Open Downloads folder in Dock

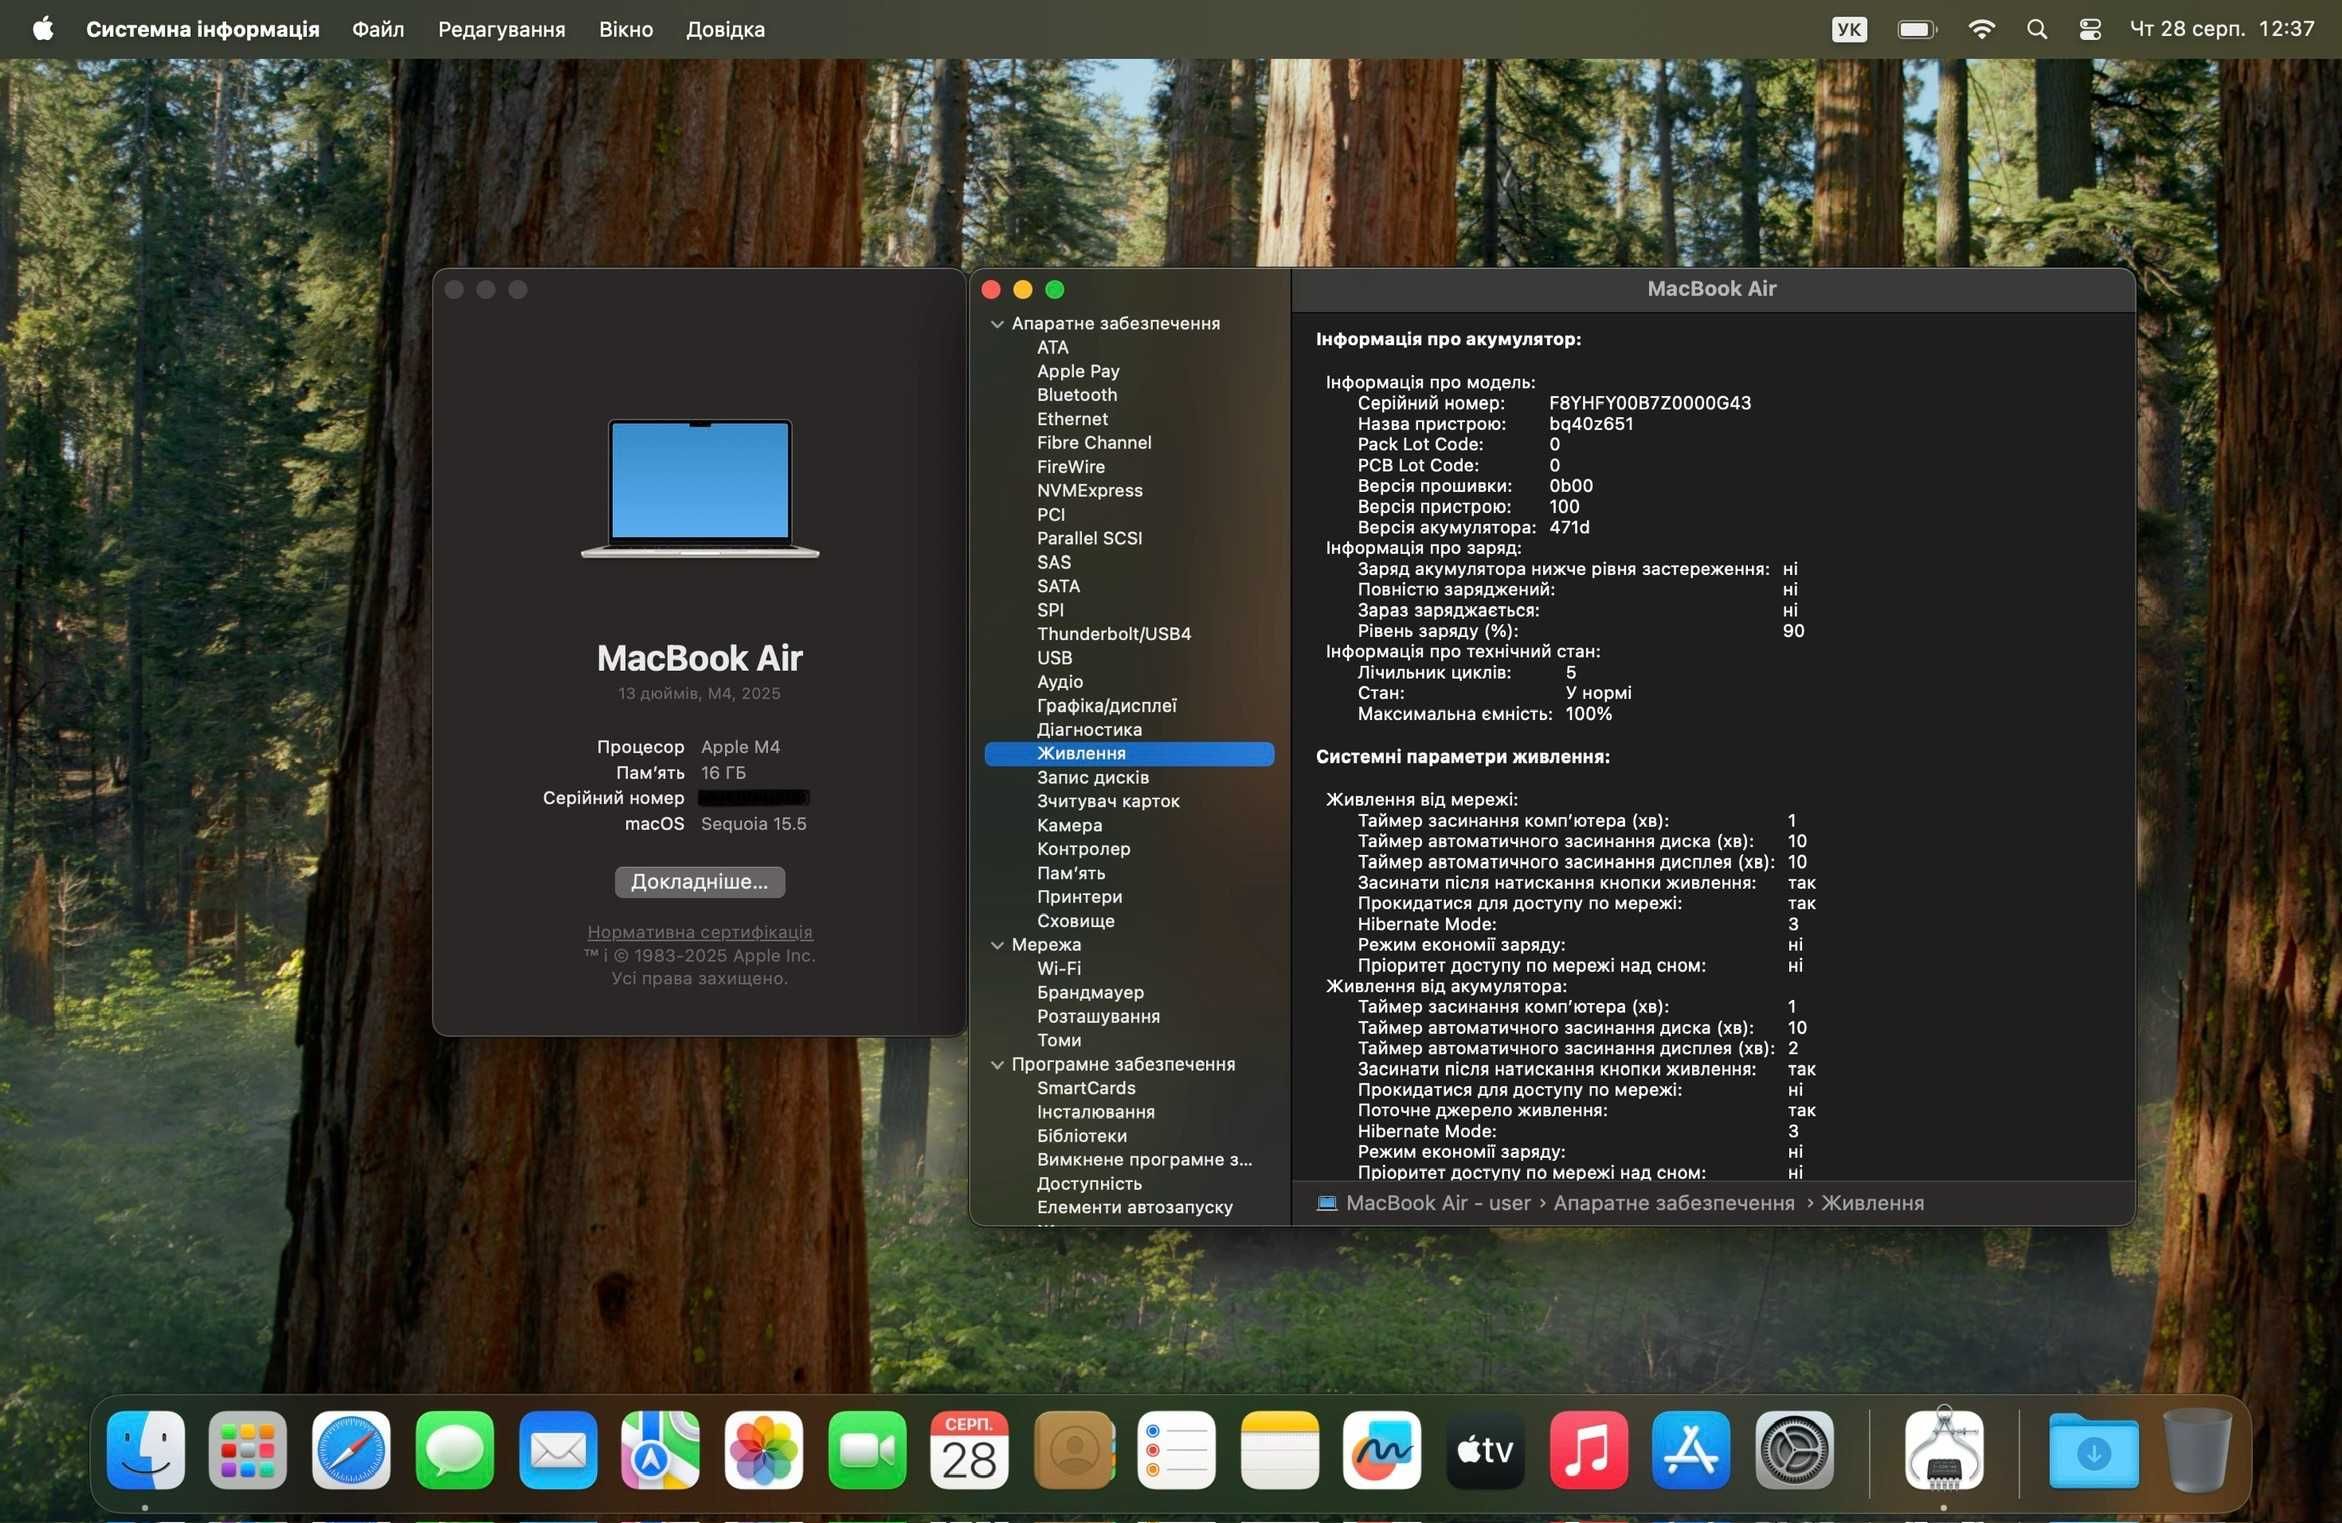click(2093, 1449)
